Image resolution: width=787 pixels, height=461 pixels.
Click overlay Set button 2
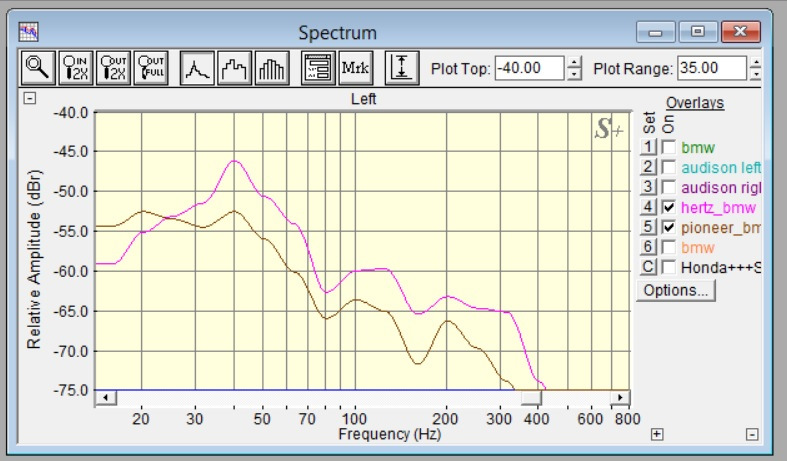click(x=648, y=167)
